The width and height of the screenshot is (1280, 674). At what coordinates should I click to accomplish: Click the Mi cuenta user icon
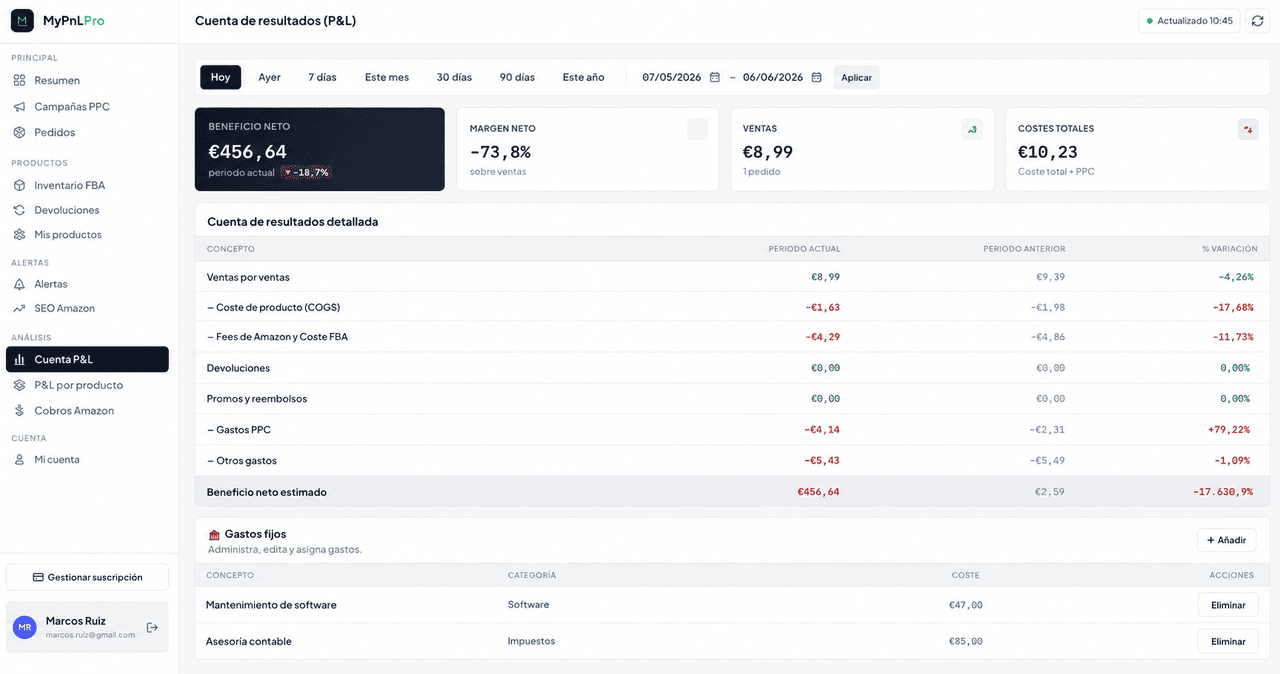click(19, 459)
